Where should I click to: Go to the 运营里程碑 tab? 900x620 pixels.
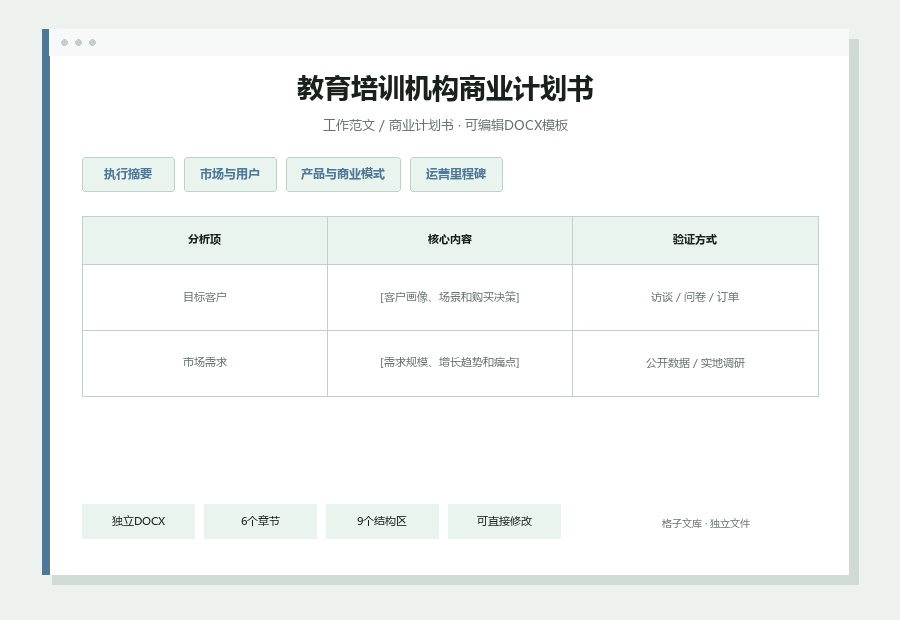456,175
